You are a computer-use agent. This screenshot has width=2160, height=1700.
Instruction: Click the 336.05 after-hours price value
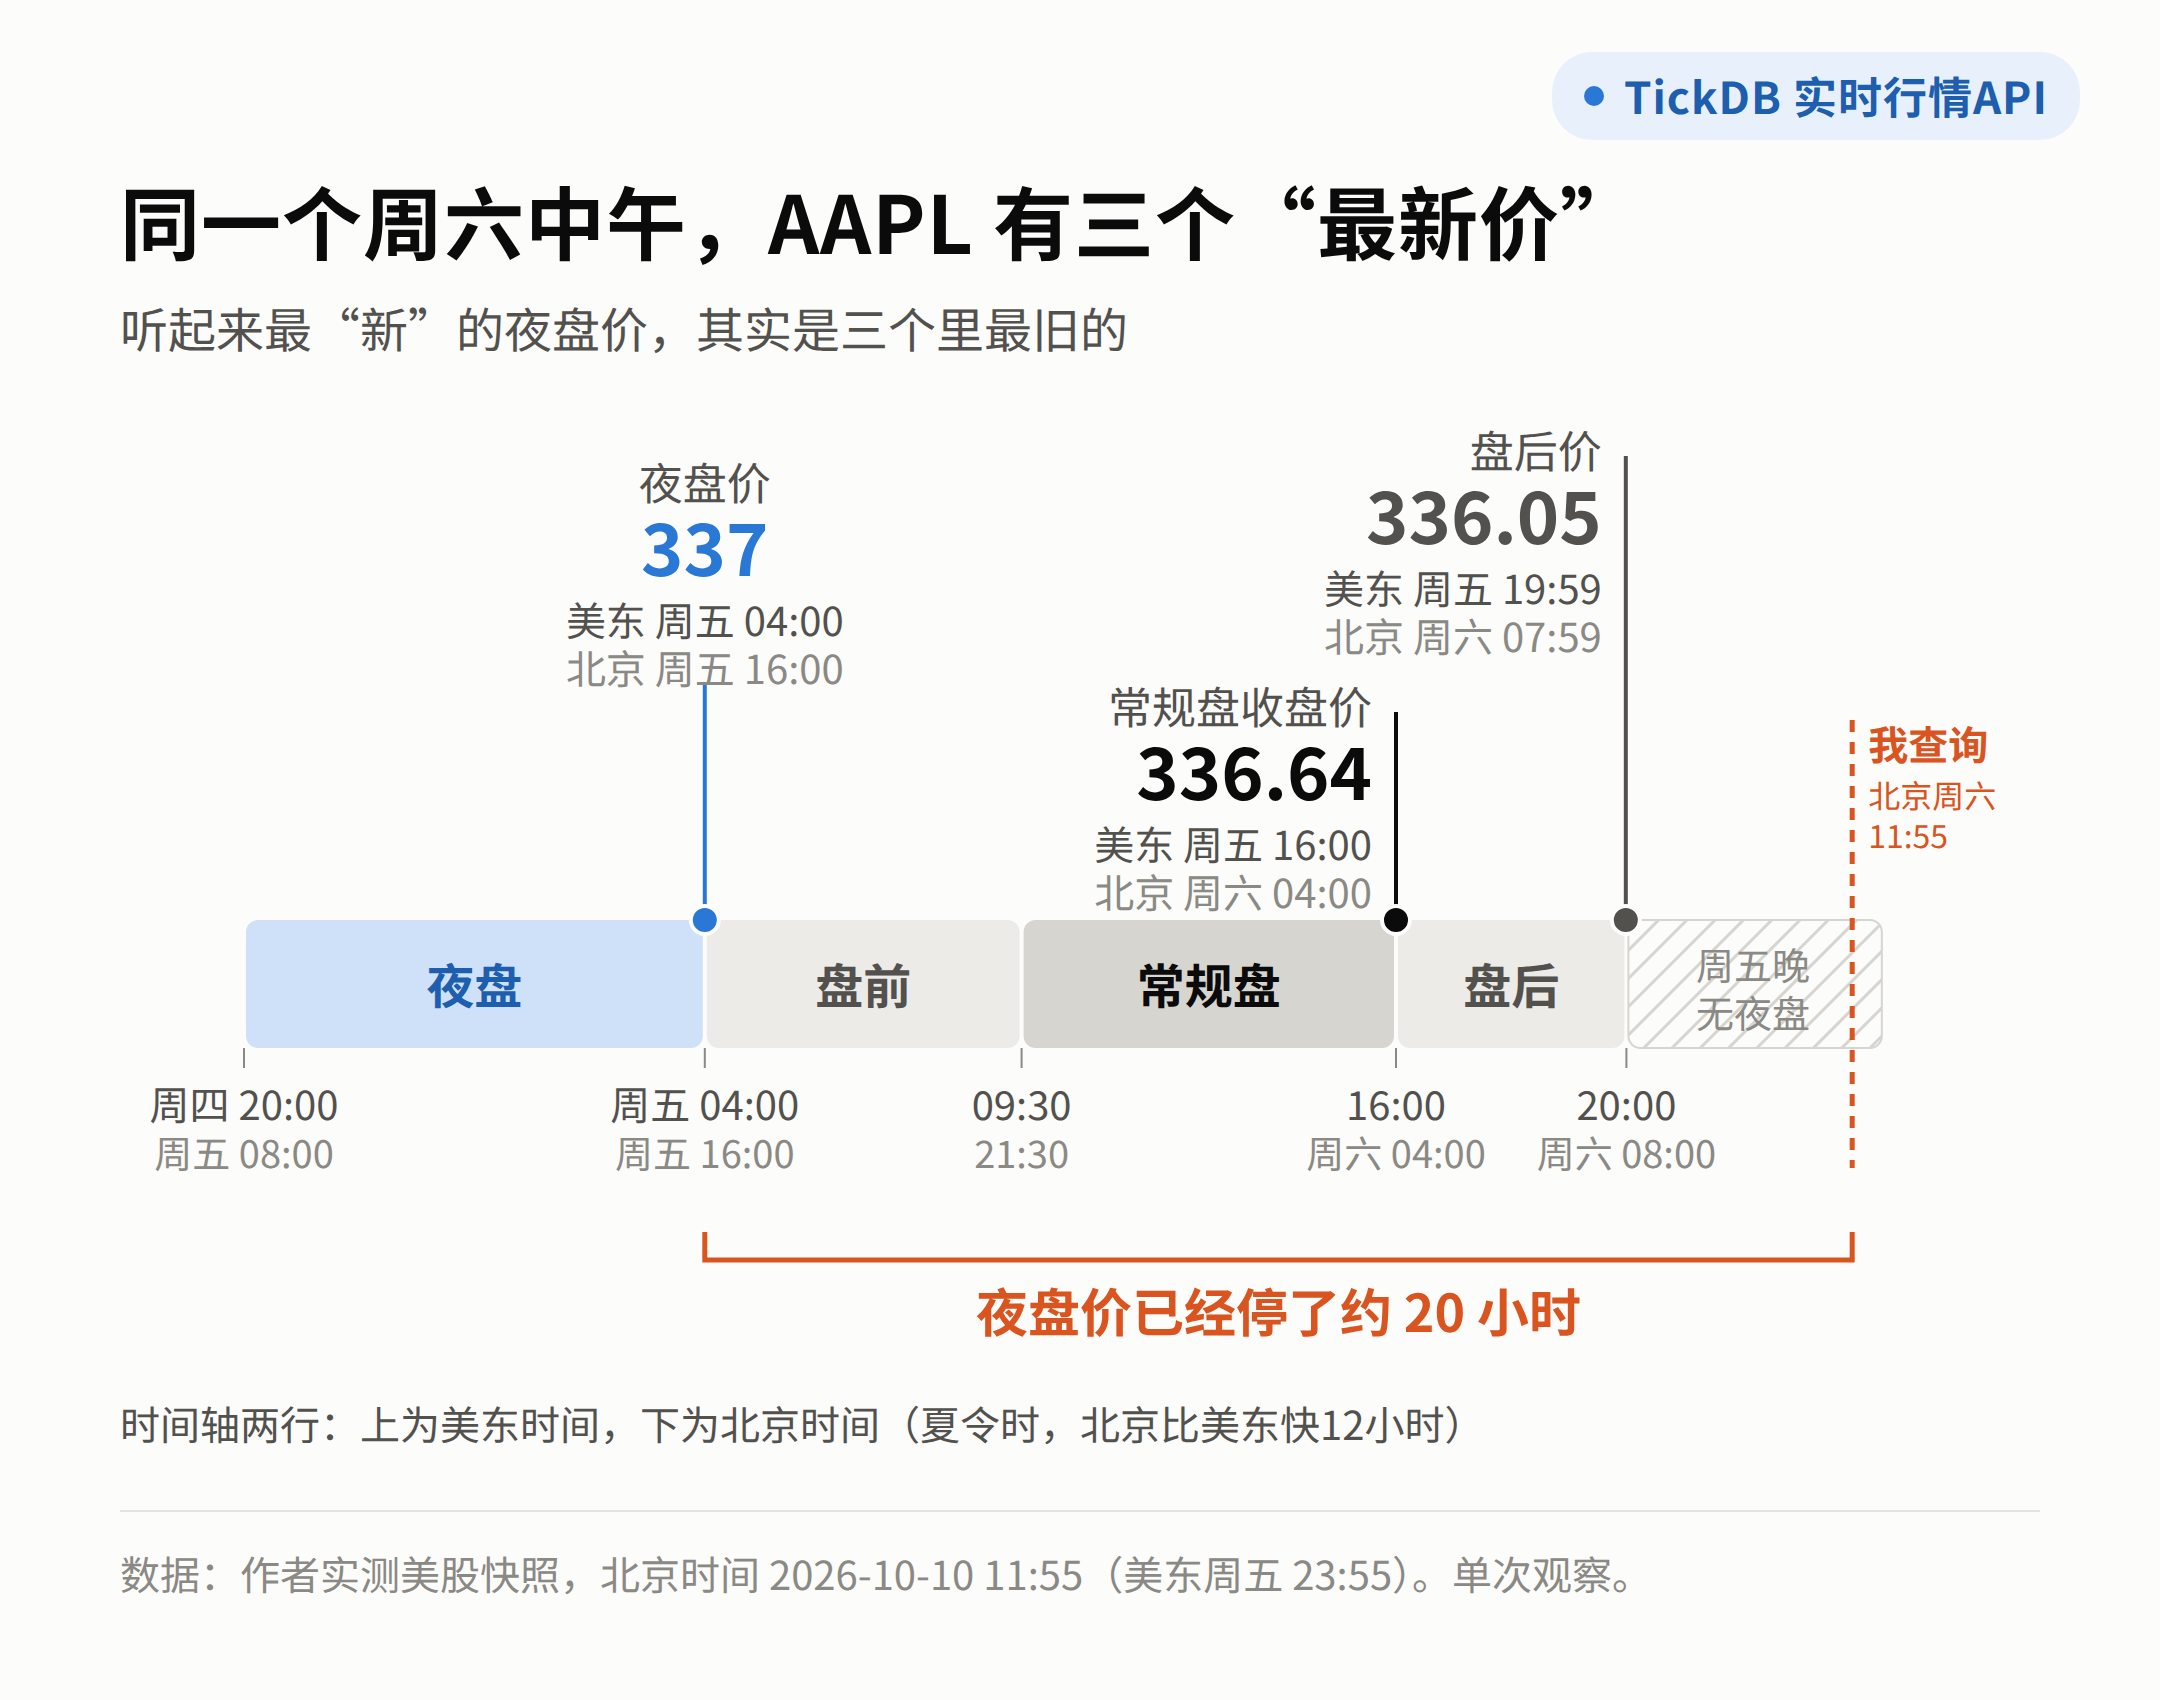coord(1484,519)
